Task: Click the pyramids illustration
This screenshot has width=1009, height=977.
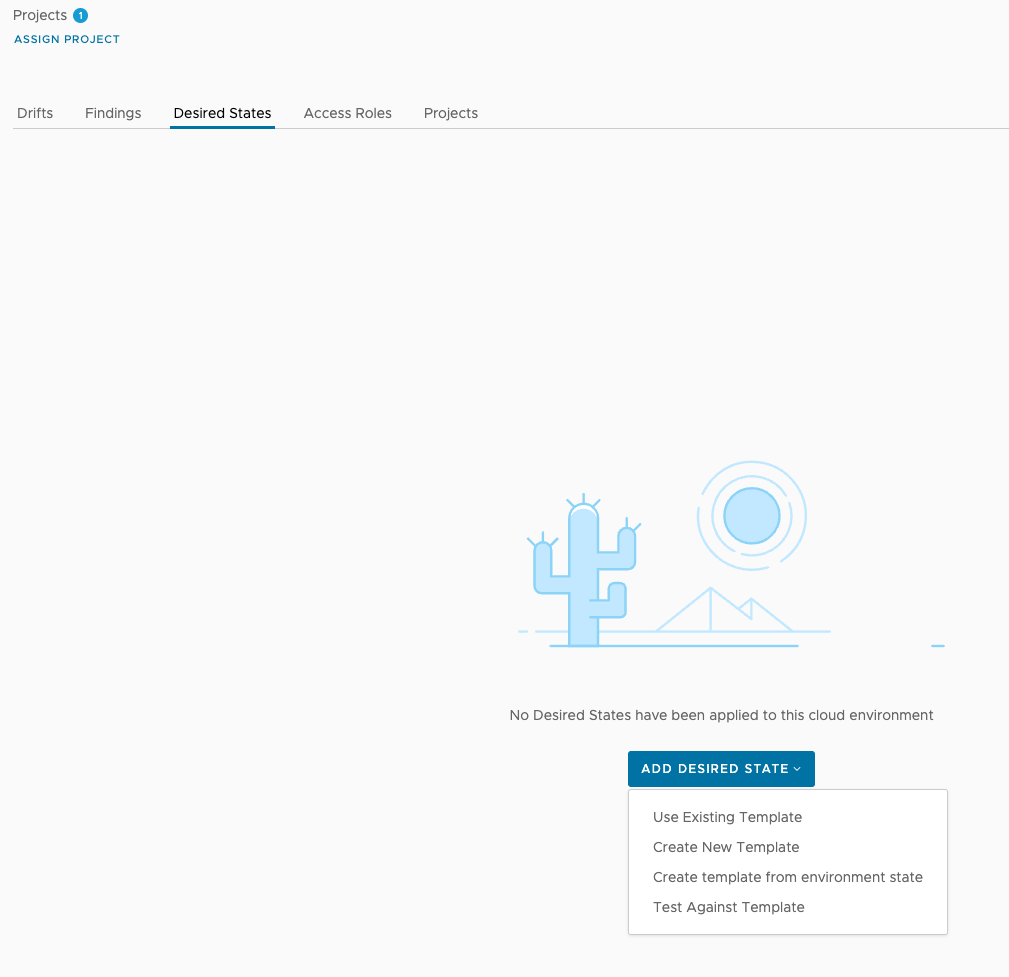Action: coord(725,609)
